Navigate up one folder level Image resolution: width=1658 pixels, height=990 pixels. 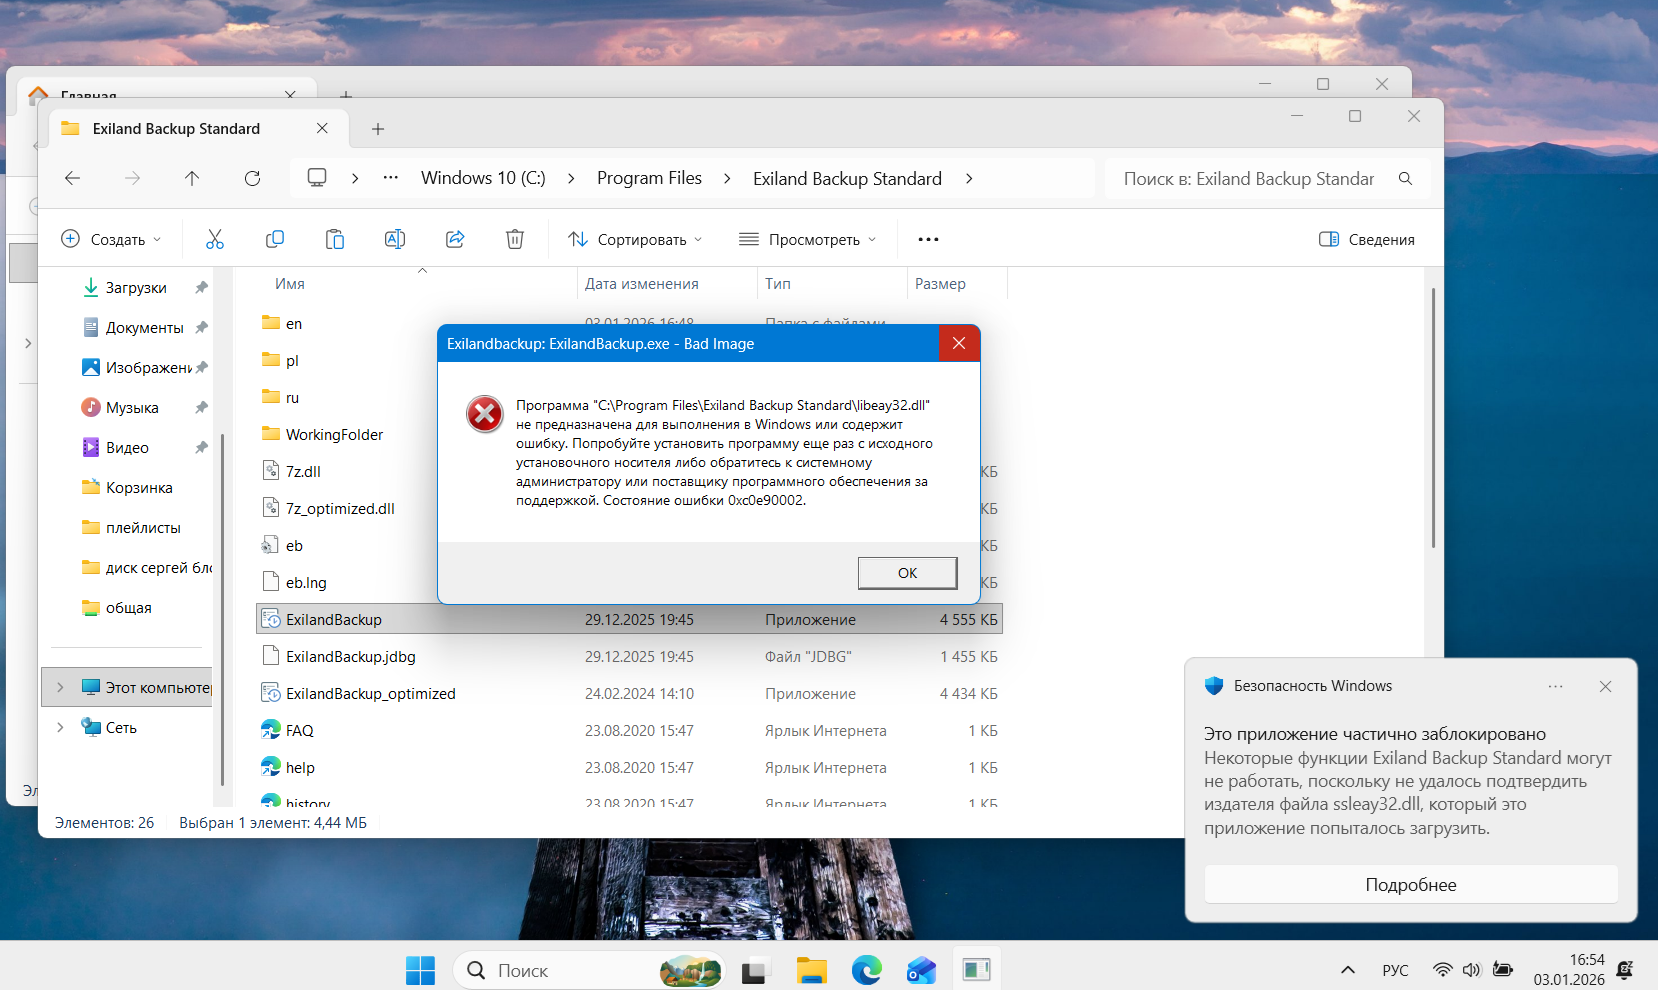pos(192,178)
